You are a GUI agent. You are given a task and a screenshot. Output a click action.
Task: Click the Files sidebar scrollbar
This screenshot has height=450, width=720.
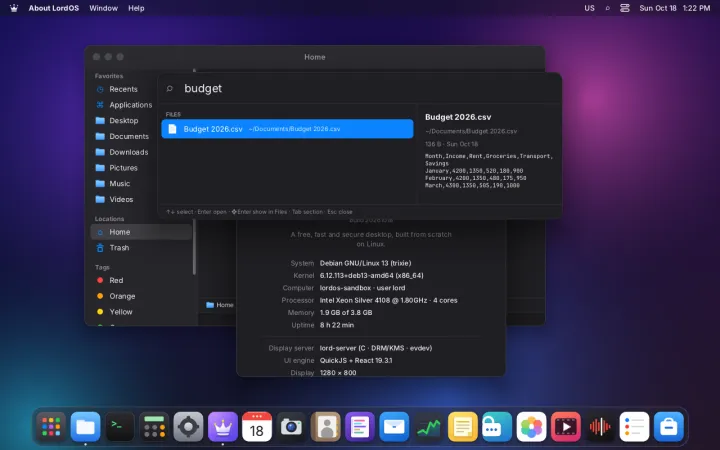point(194,247)
